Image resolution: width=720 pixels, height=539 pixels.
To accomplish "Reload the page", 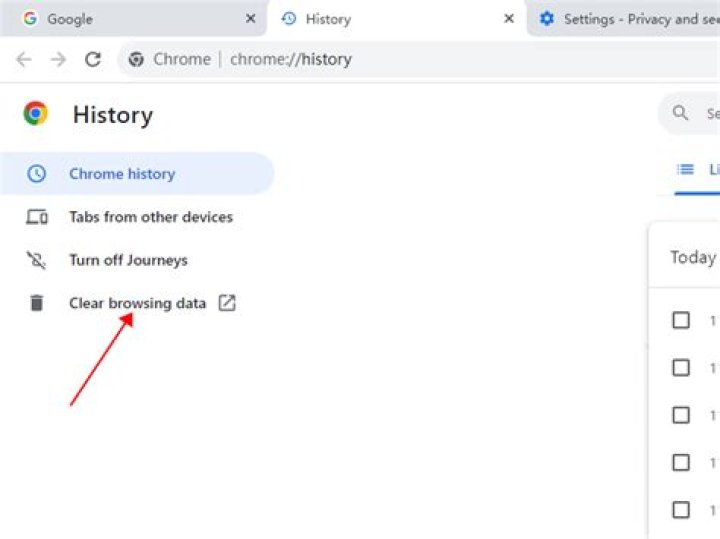I will pyautogui.click(x=93, y=59).
